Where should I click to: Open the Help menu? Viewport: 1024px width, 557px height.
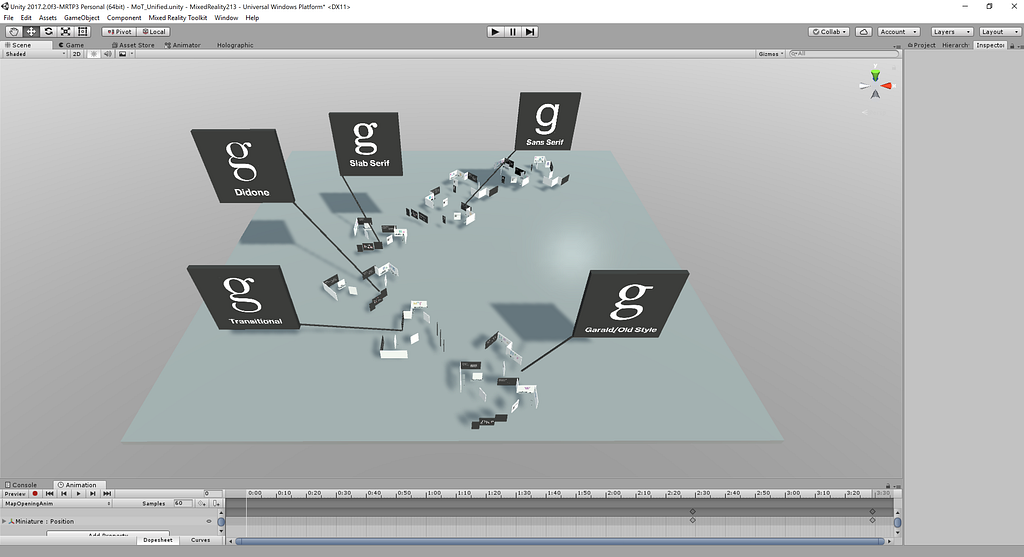252,18
